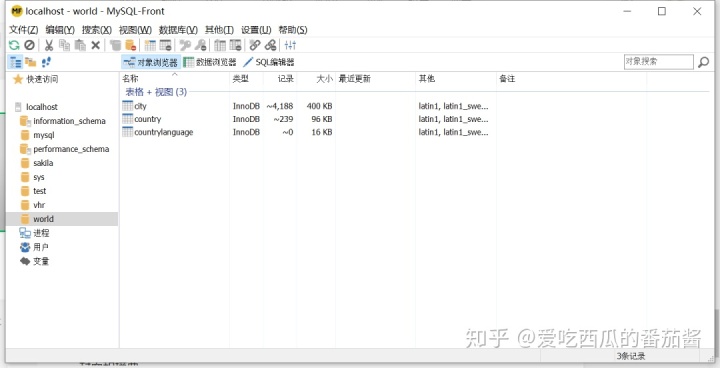Sort by the 最近更新 last updated header
Image resolution: width=720 pixels, height=368 pixels.
[x=376, y=79]
